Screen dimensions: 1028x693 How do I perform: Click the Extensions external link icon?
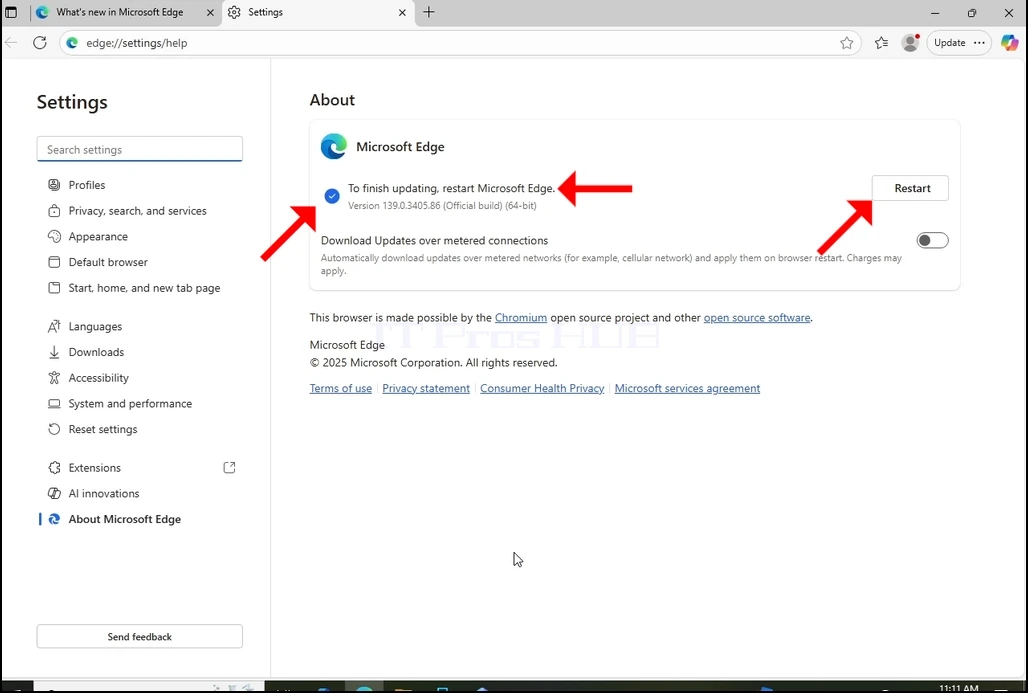(229, 467)
